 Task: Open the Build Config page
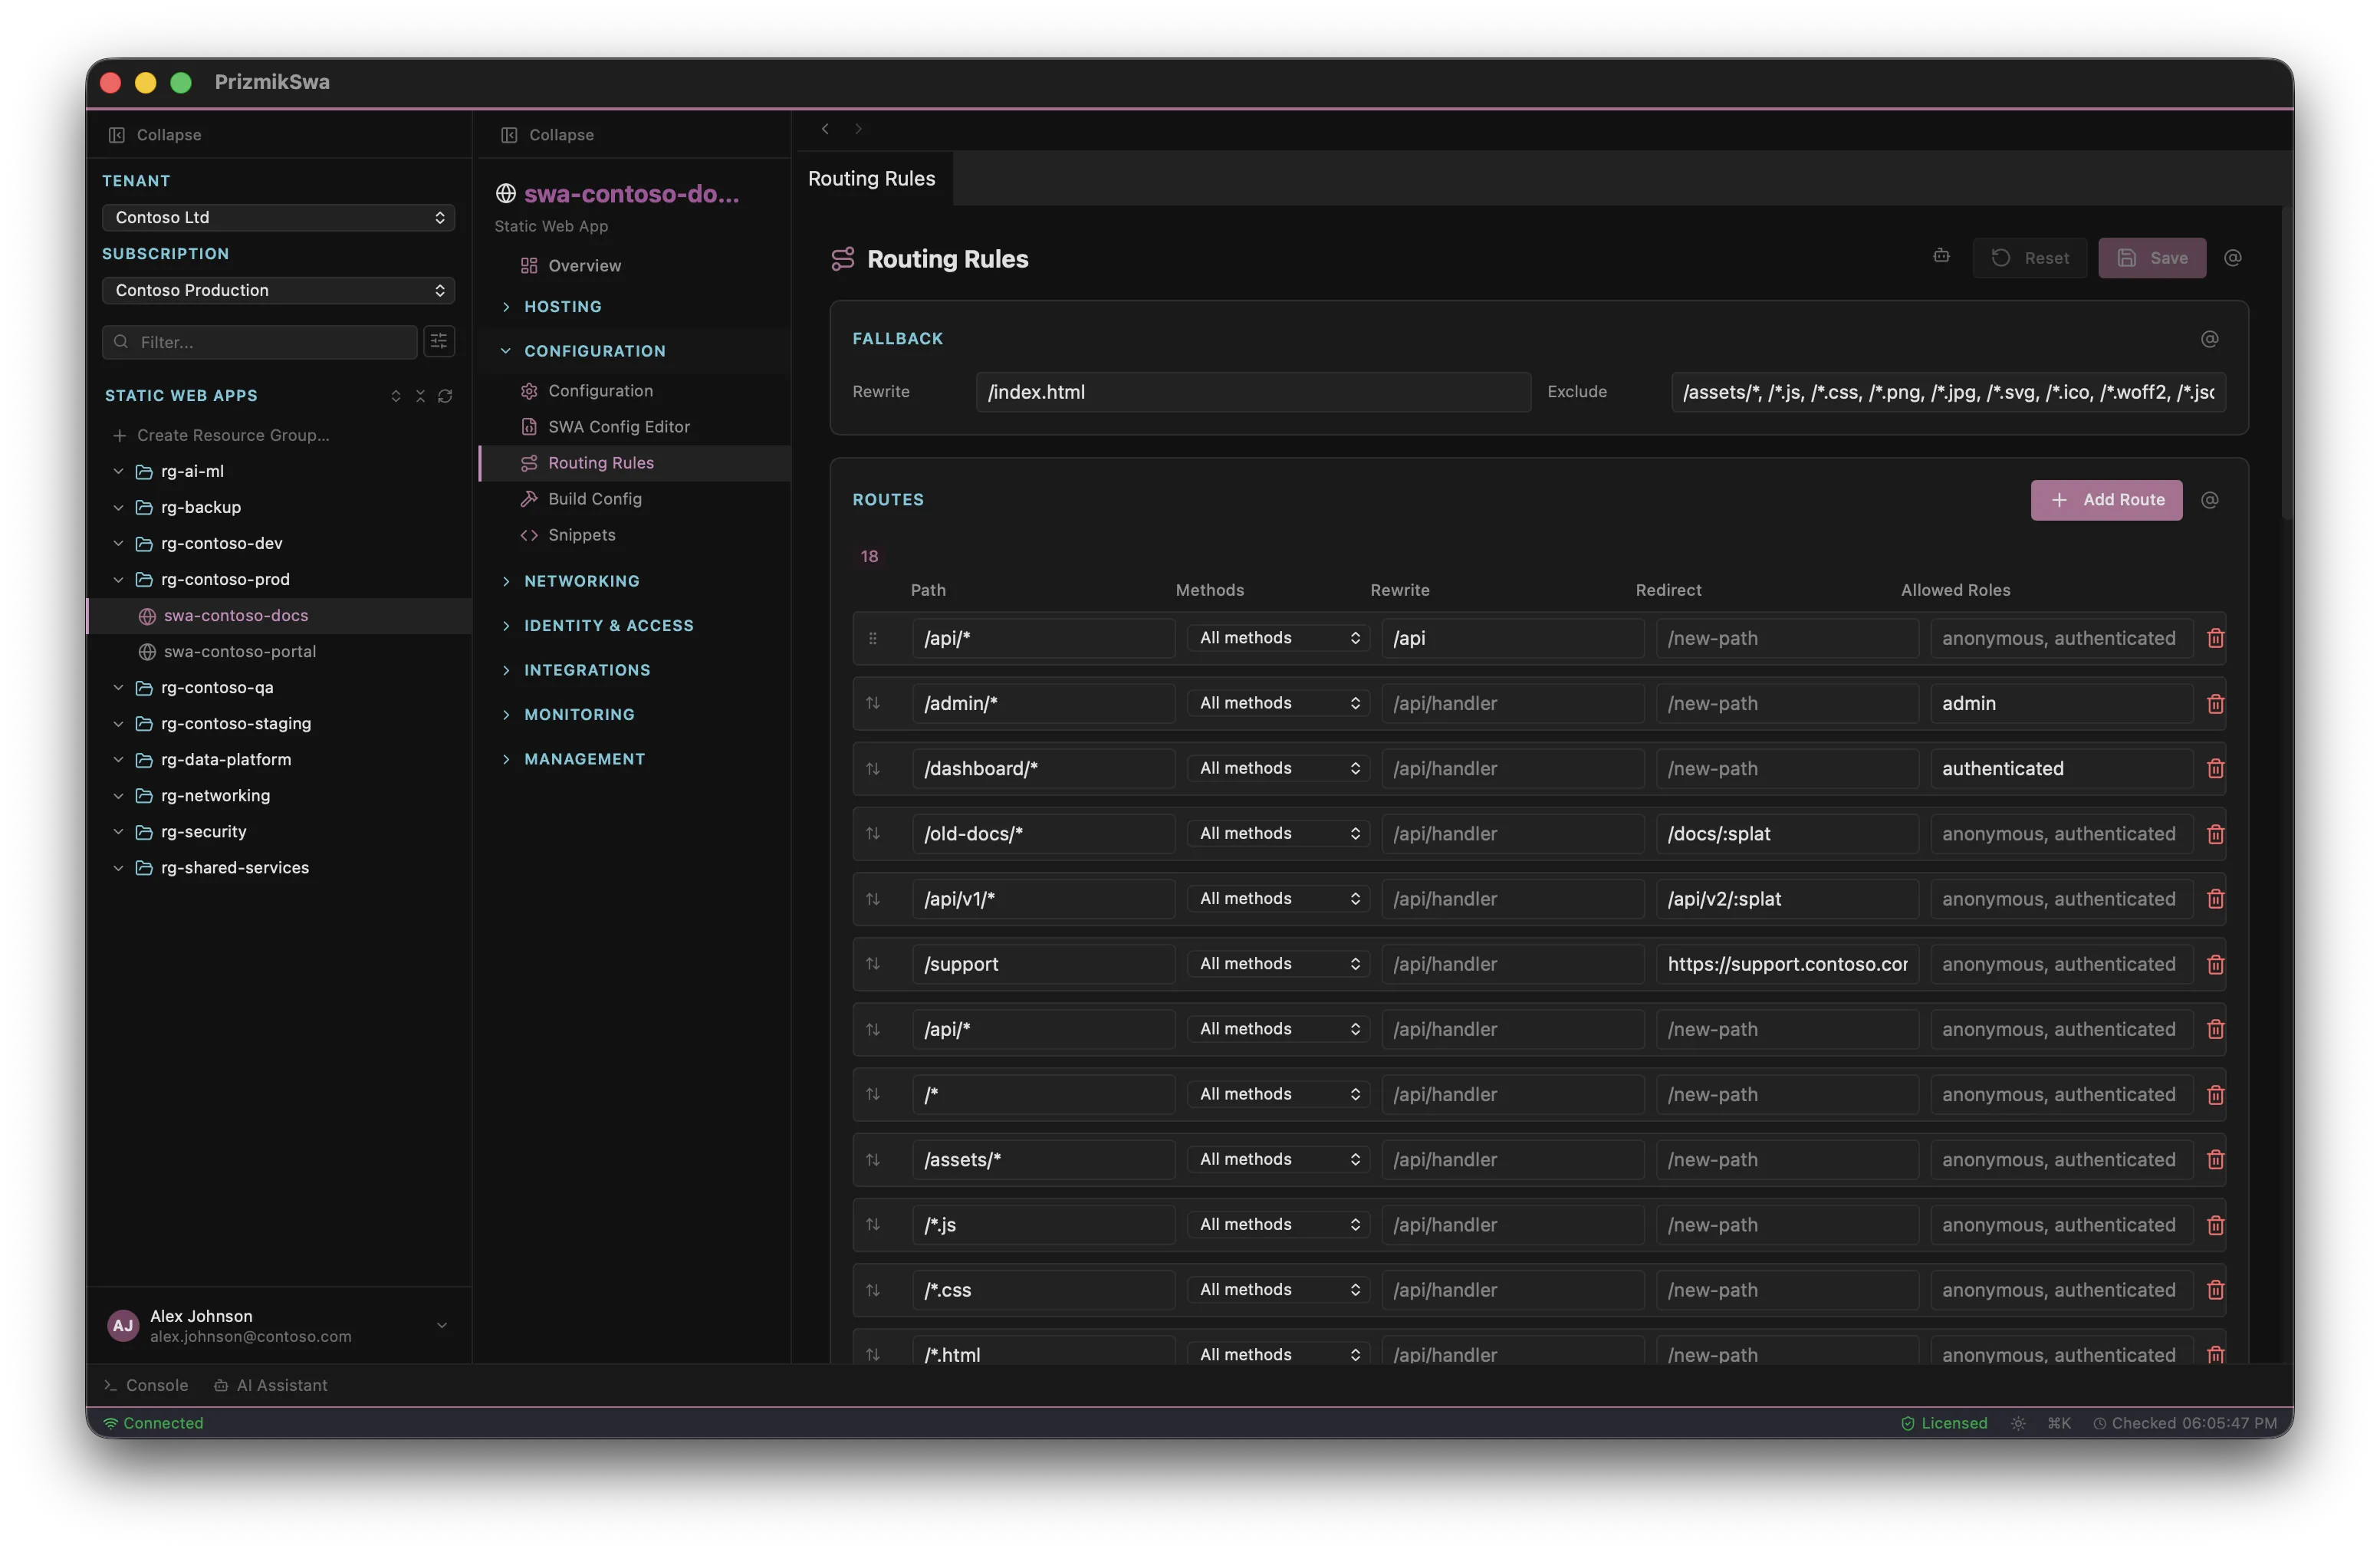coord(595,498)
